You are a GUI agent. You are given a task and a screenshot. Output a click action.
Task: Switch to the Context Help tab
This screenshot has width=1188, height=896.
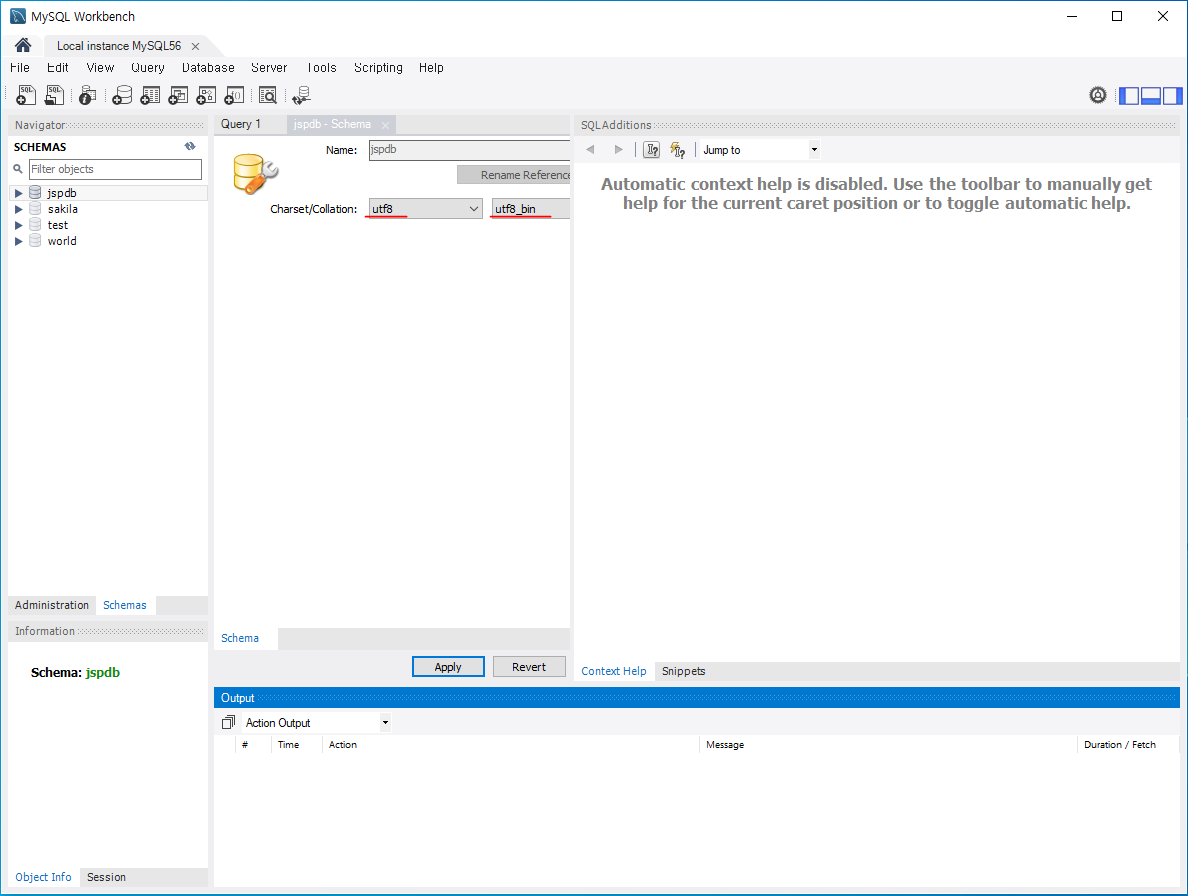tap(614, 671)
